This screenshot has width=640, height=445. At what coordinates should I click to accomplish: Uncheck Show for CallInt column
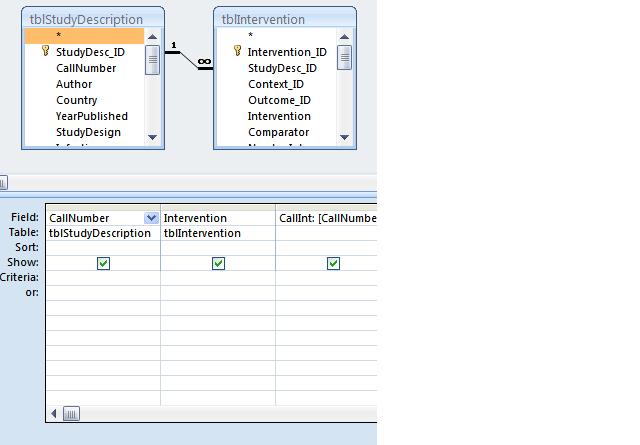[333, 263]
